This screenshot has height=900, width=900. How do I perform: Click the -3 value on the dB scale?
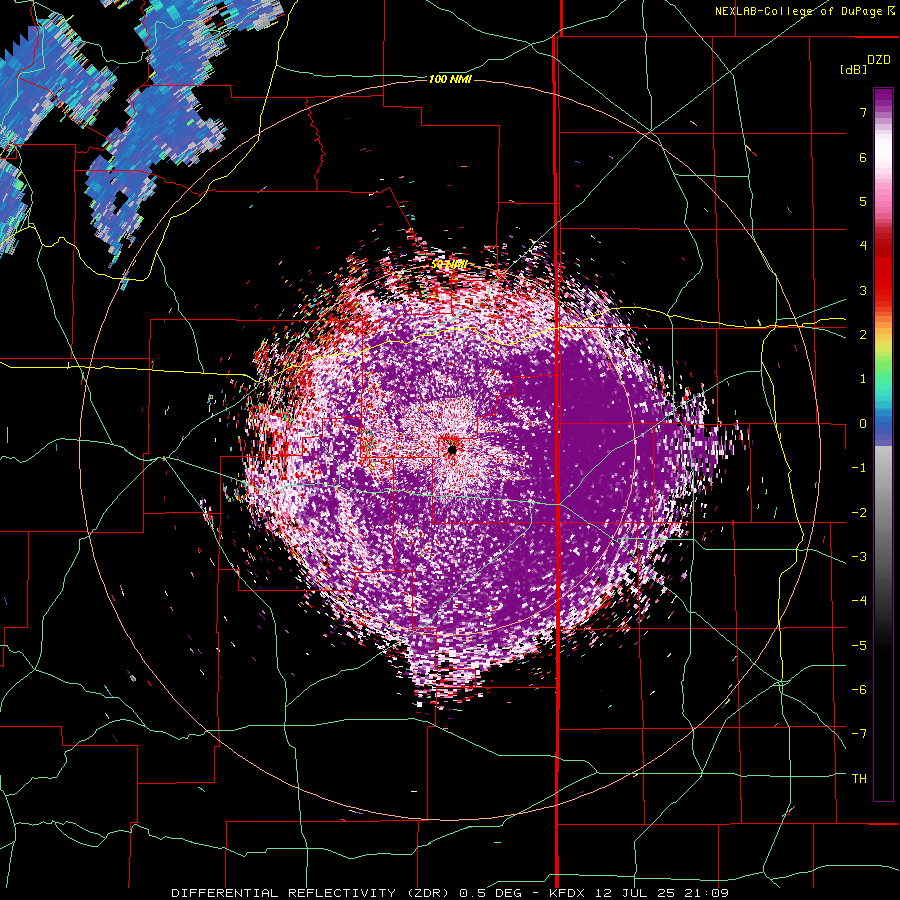(859, 557)
